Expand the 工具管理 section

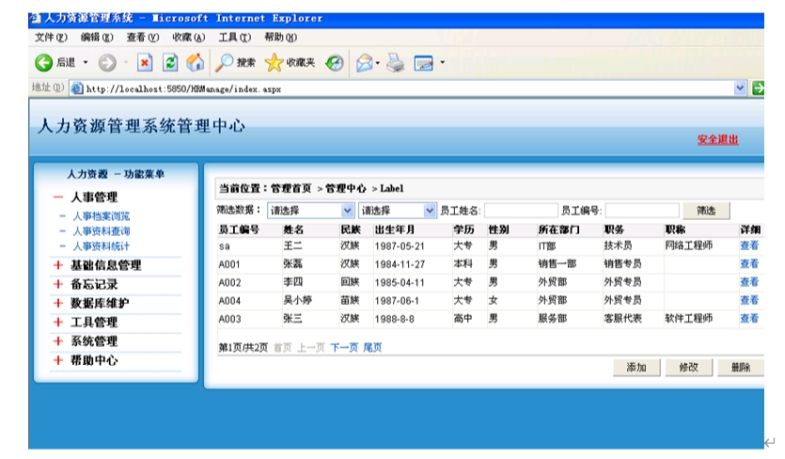coord(58,322)
